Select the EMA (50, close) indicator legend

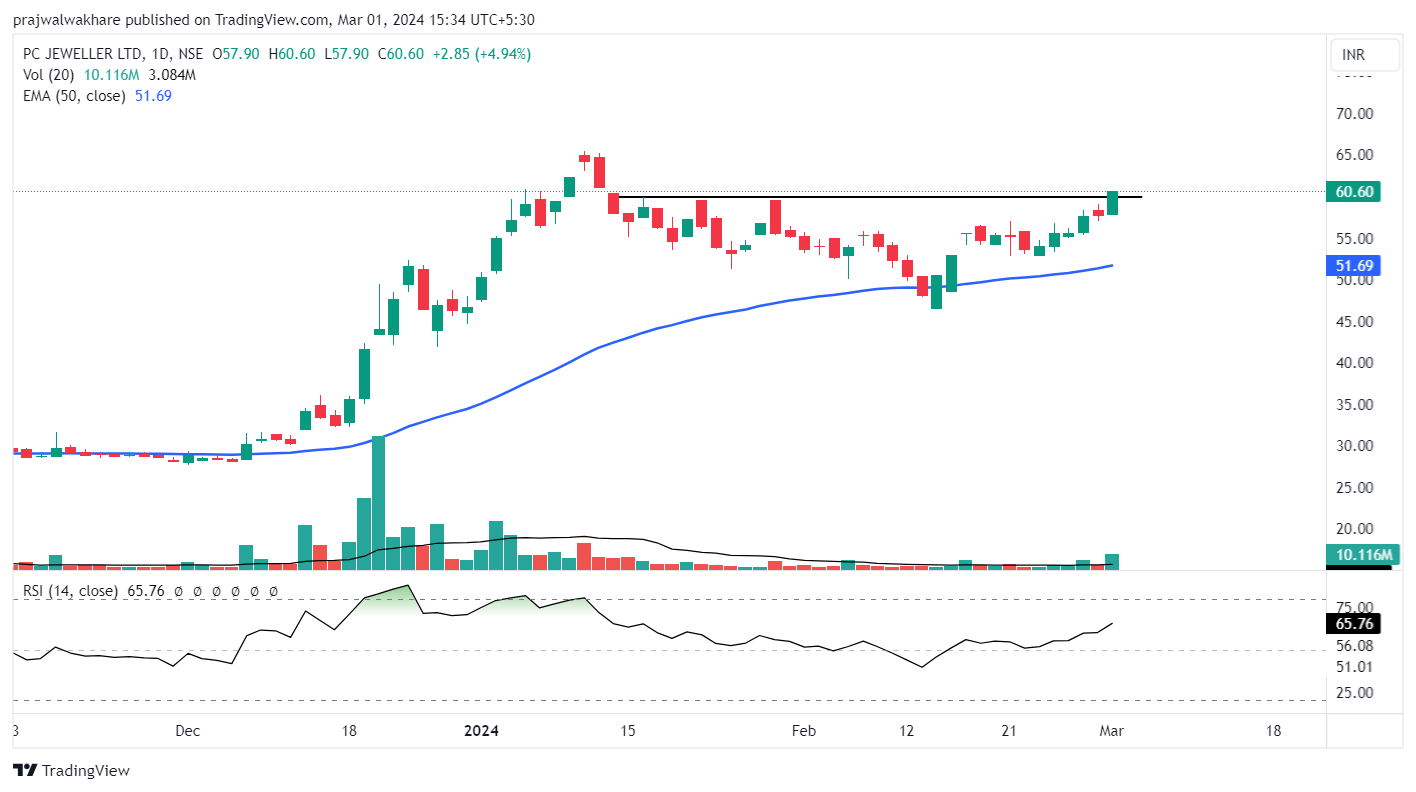pyautogui.click(x=75, y=96)
